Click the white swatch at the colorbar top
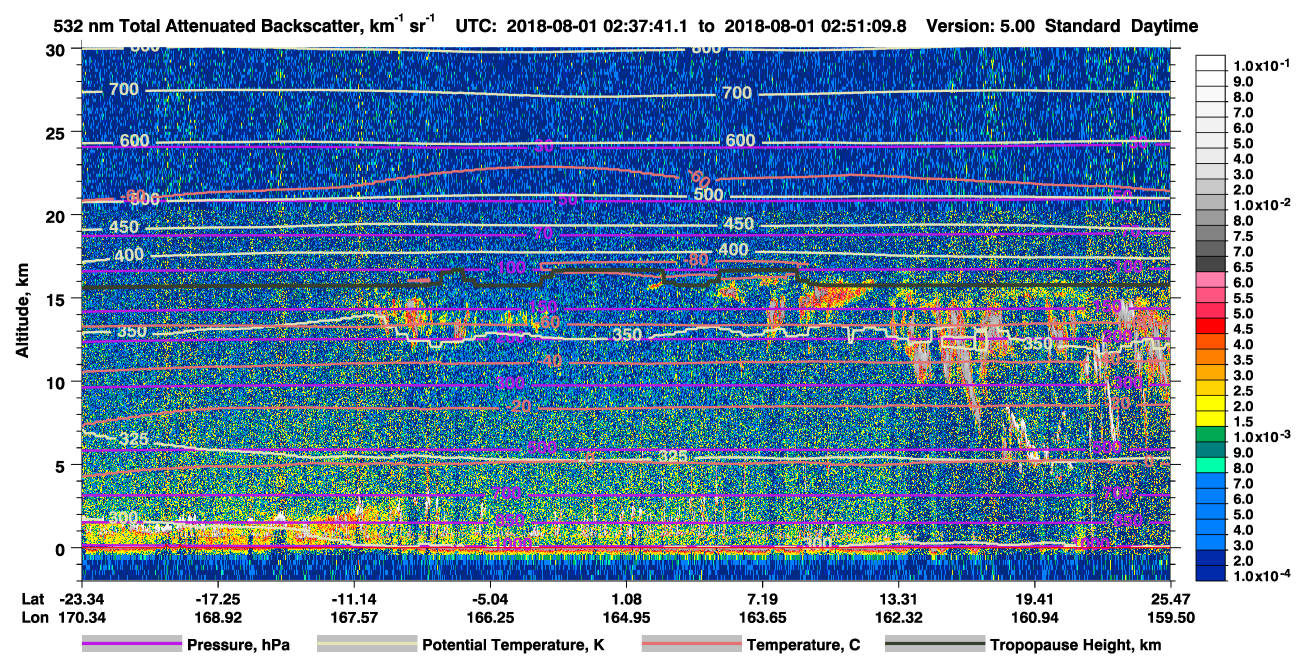 (x=1211, y=62)
